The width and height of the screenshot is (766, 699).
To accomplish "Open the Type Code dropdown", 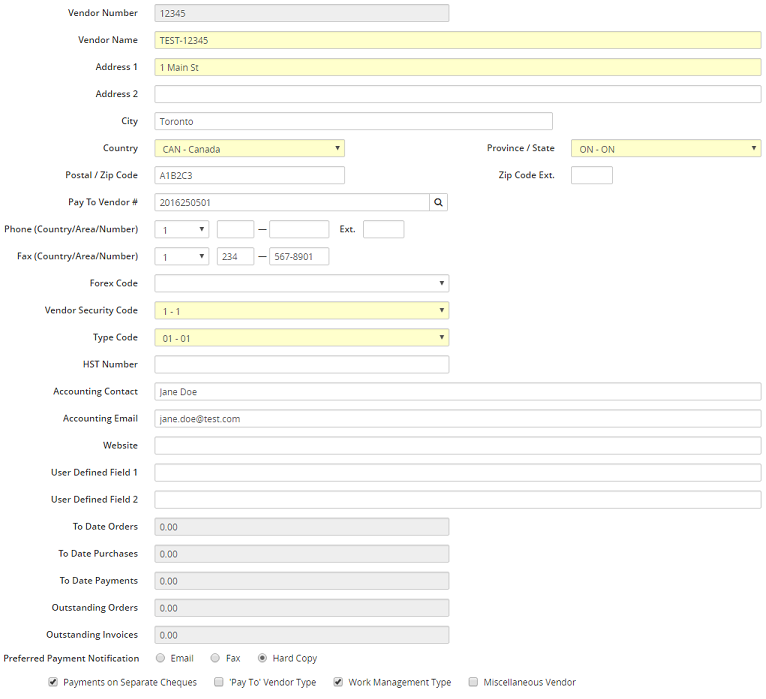I will point(301,337).
